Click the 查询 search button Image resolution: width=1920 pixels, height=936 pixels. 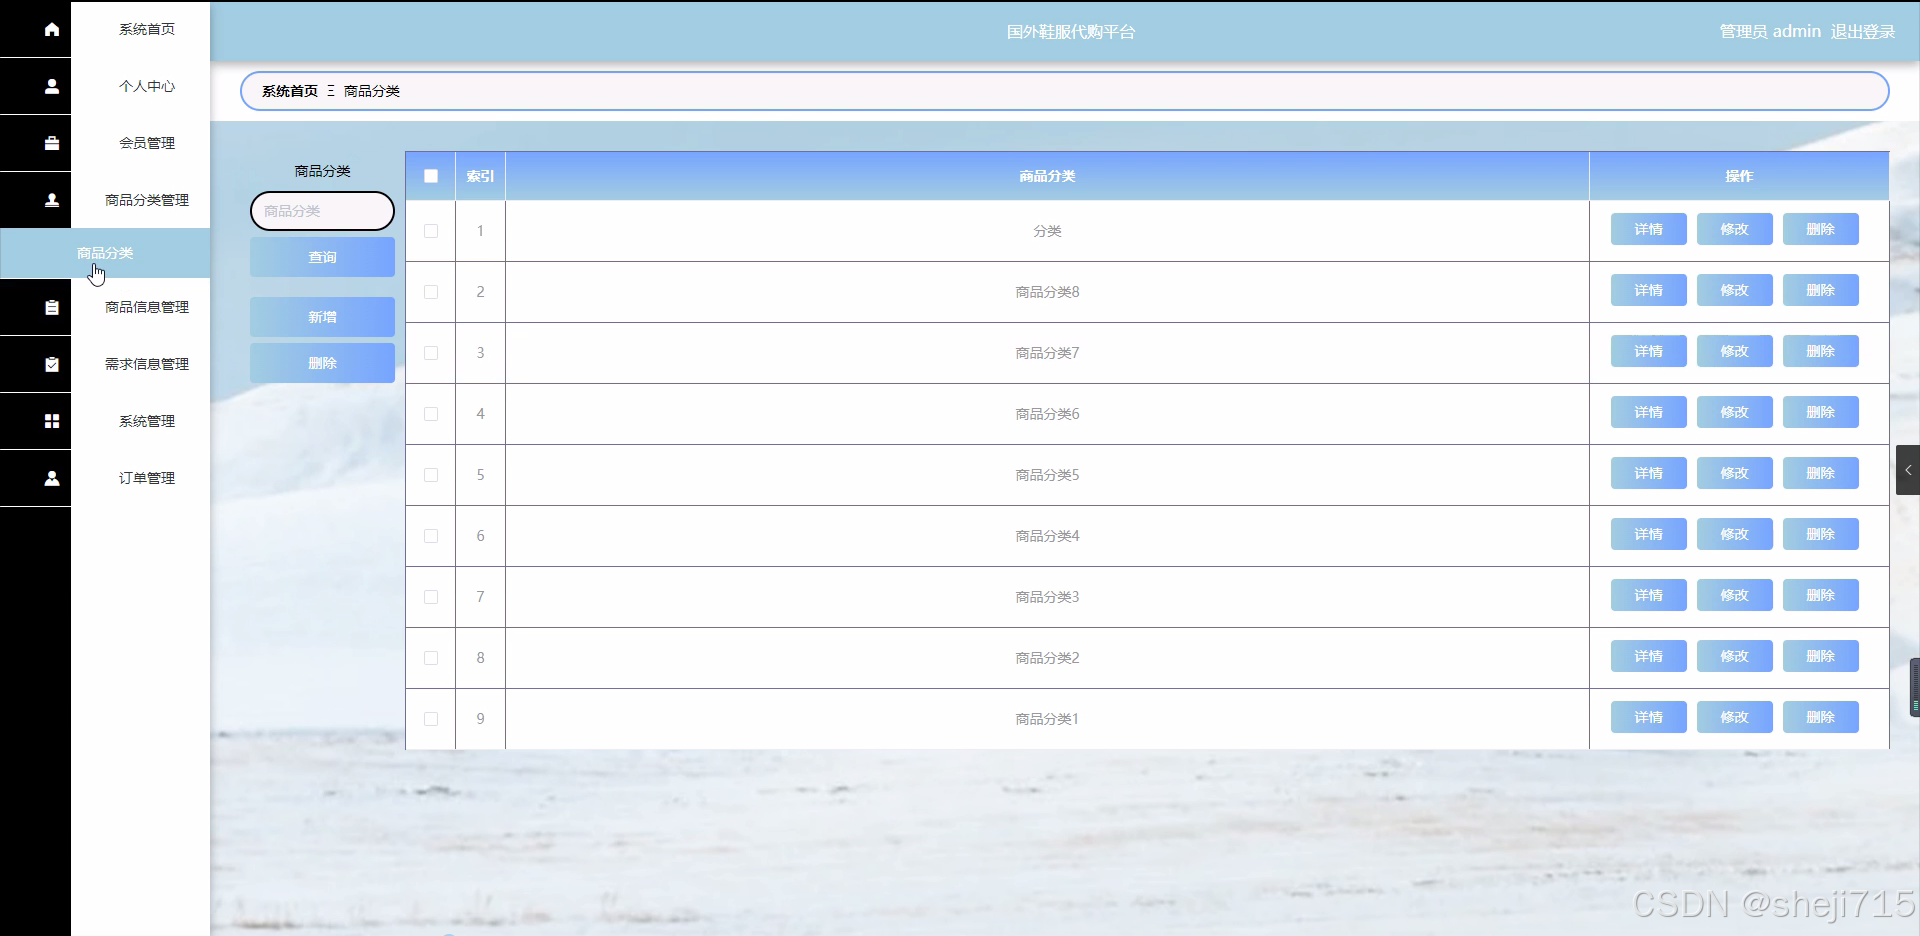pyautogui.click(x=322, y=257)
